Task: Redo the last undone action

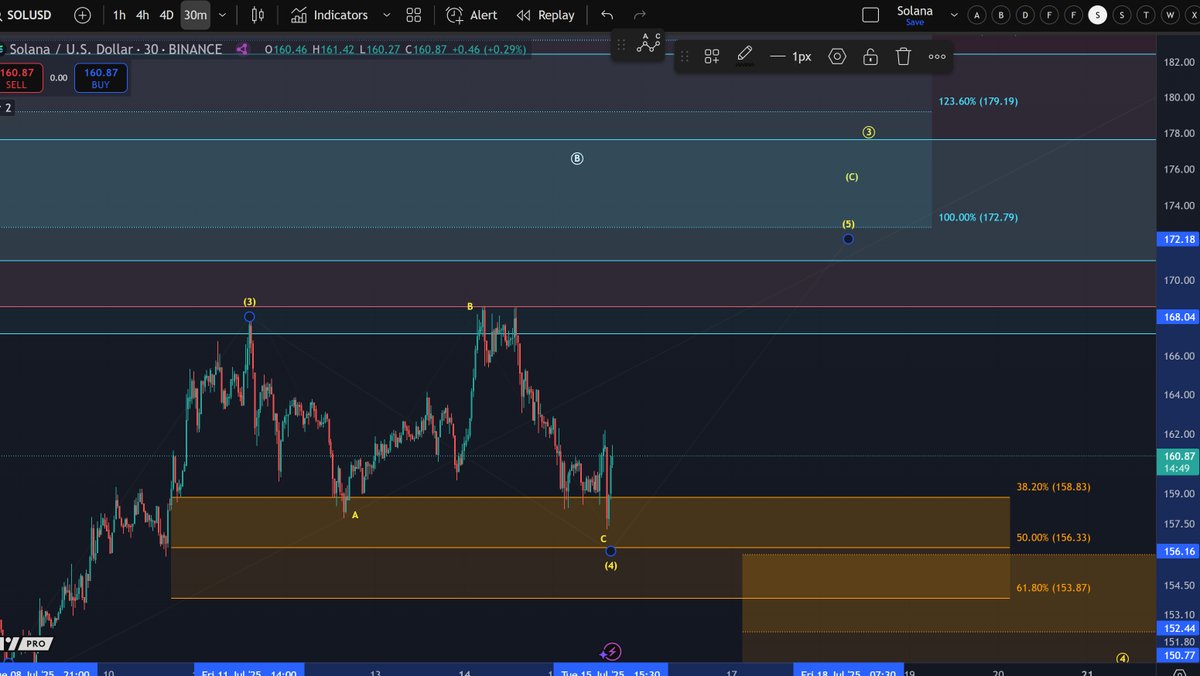Action: pos(640,15)
